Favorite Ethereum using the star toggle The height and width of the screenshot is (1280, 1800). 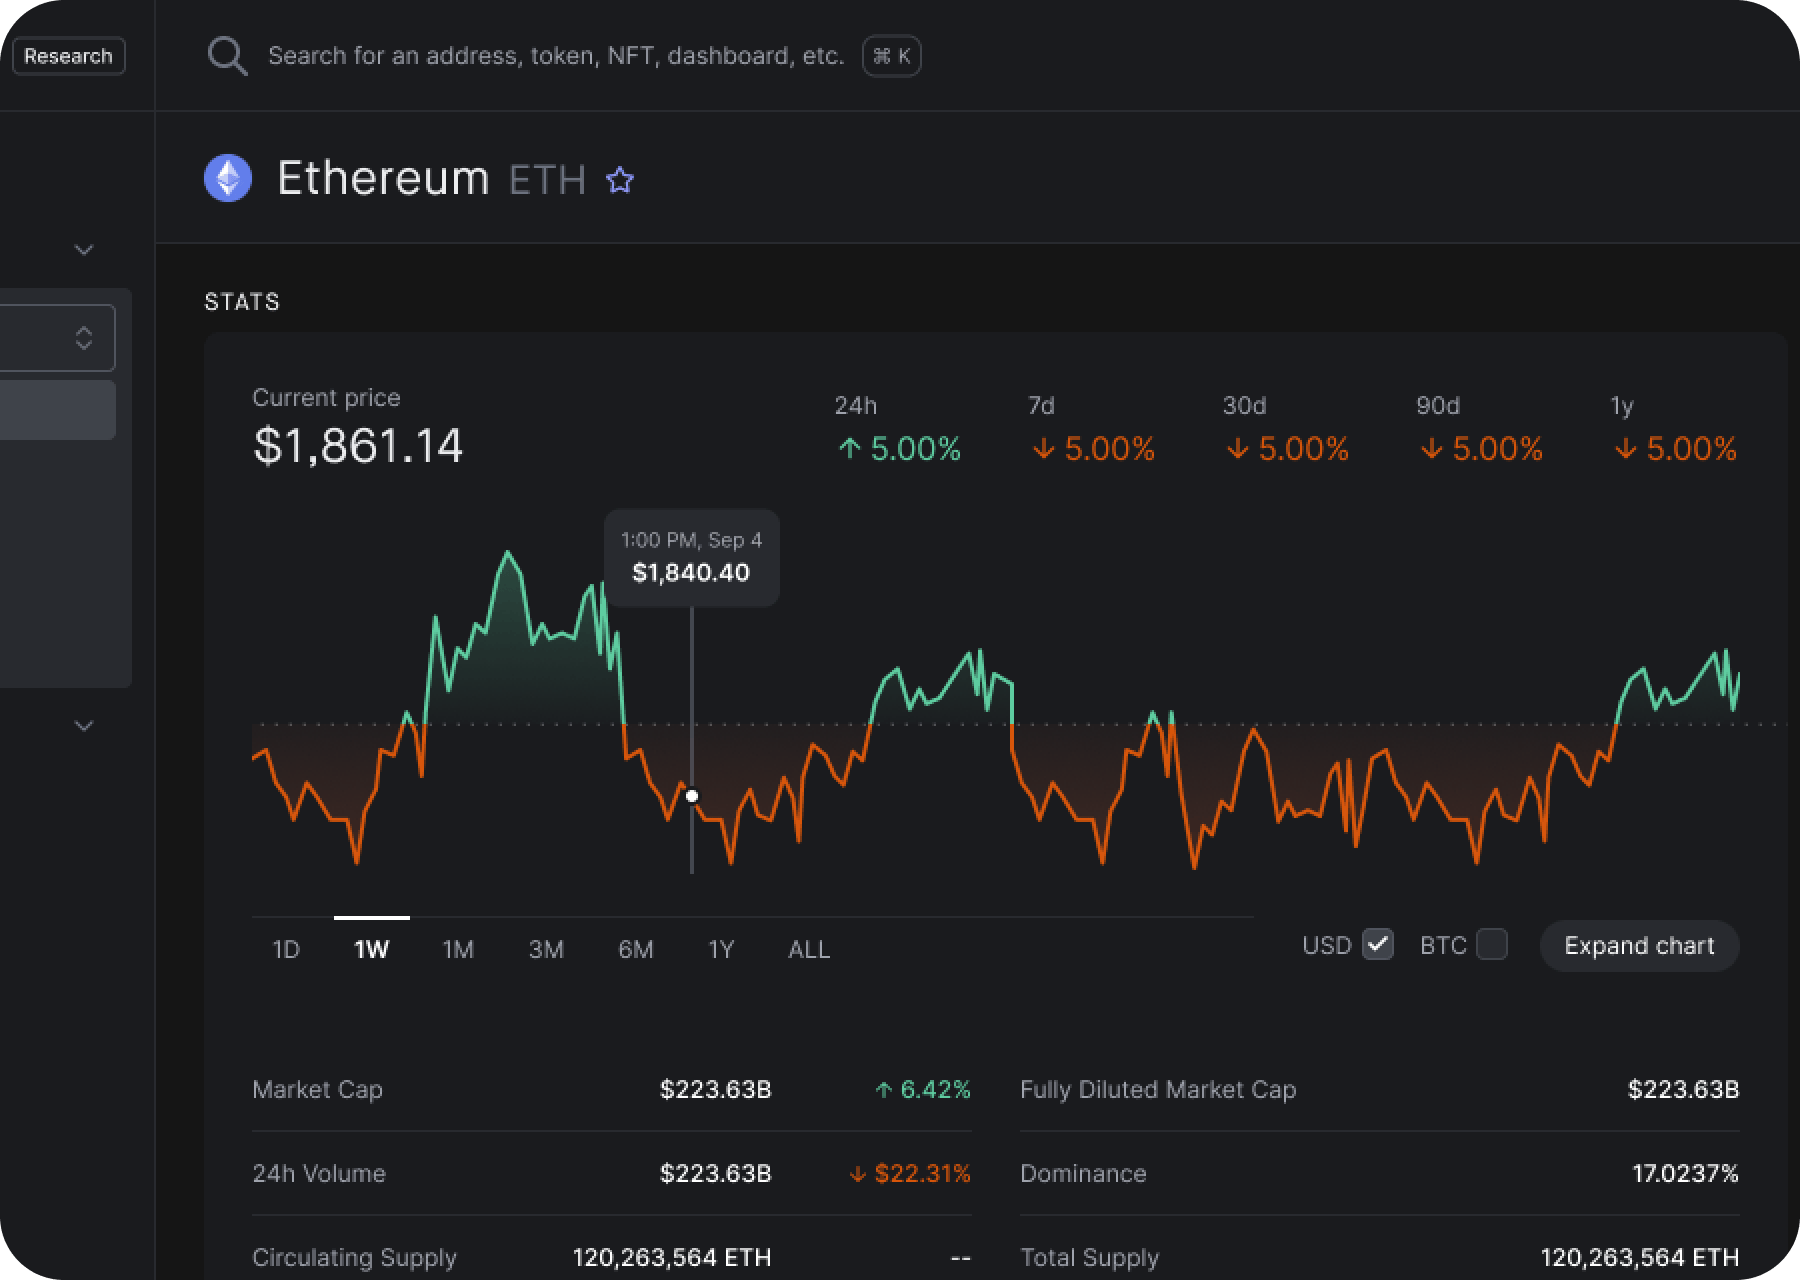pyautogui.click(x=620, y=180)
